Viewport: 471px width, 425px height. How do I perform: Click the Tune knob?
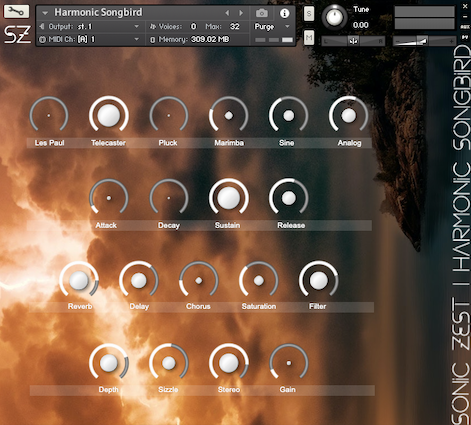pyautogui.click(x=334, y=18)
